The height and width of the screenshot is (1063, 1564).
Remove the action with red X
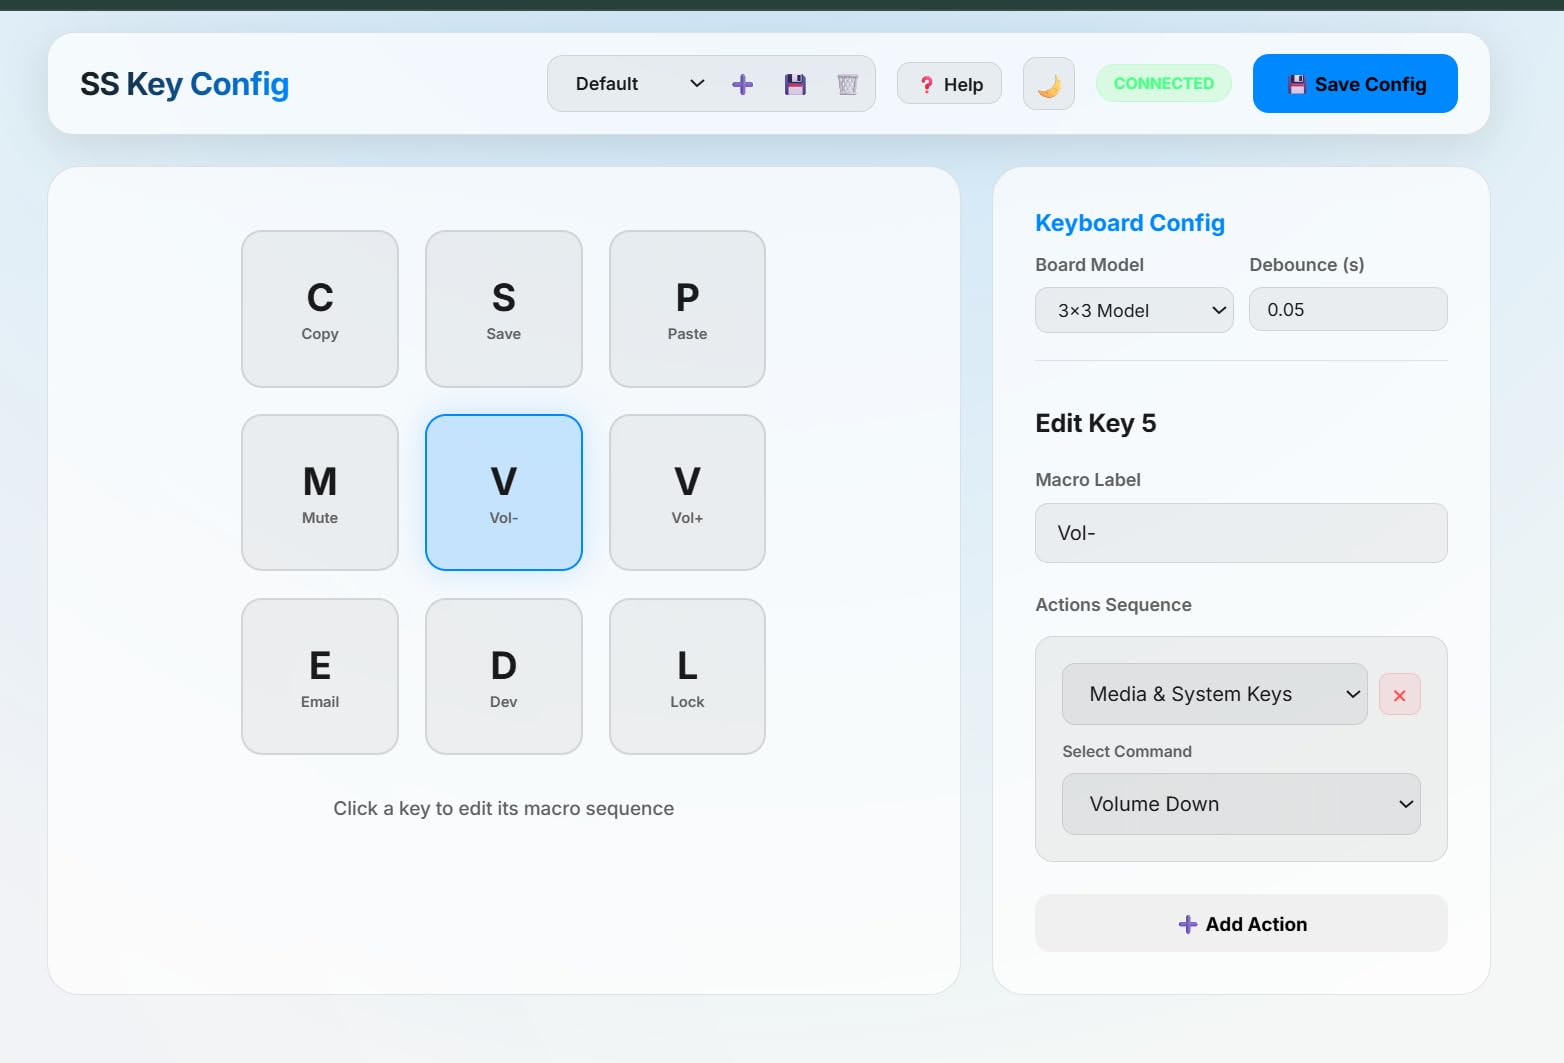click(x=1400, y=695)
